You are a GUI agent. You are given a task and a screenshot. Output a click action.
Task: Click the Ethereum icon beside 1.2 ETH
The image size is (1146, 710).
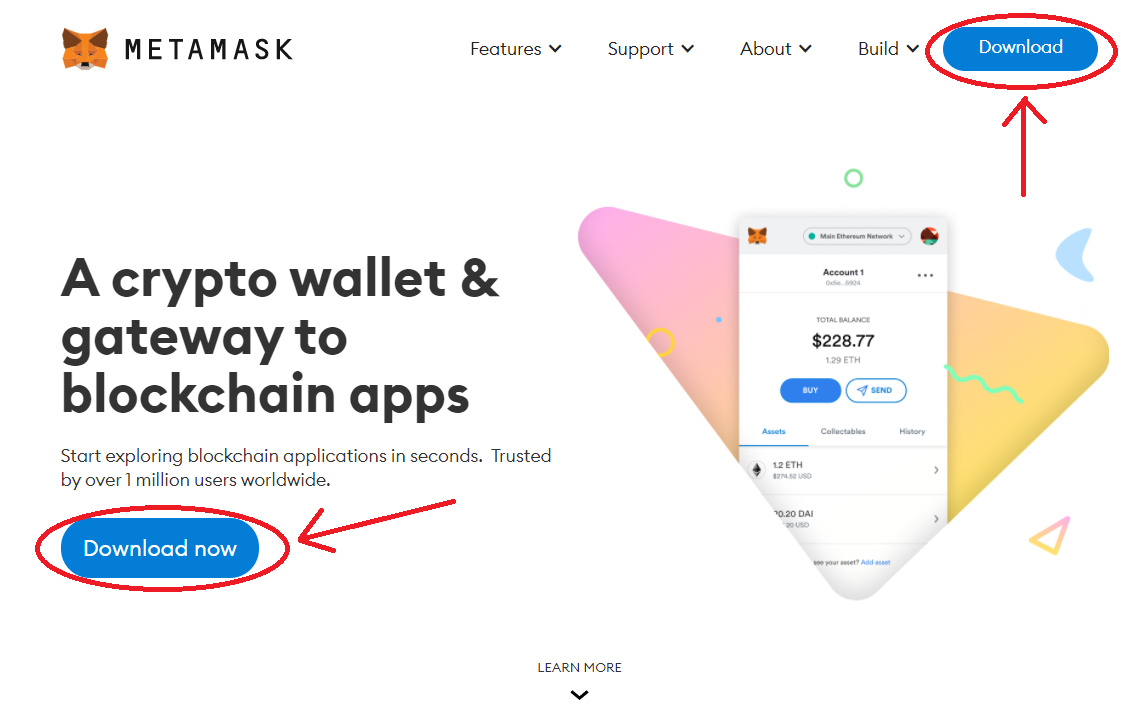point(757,469)
